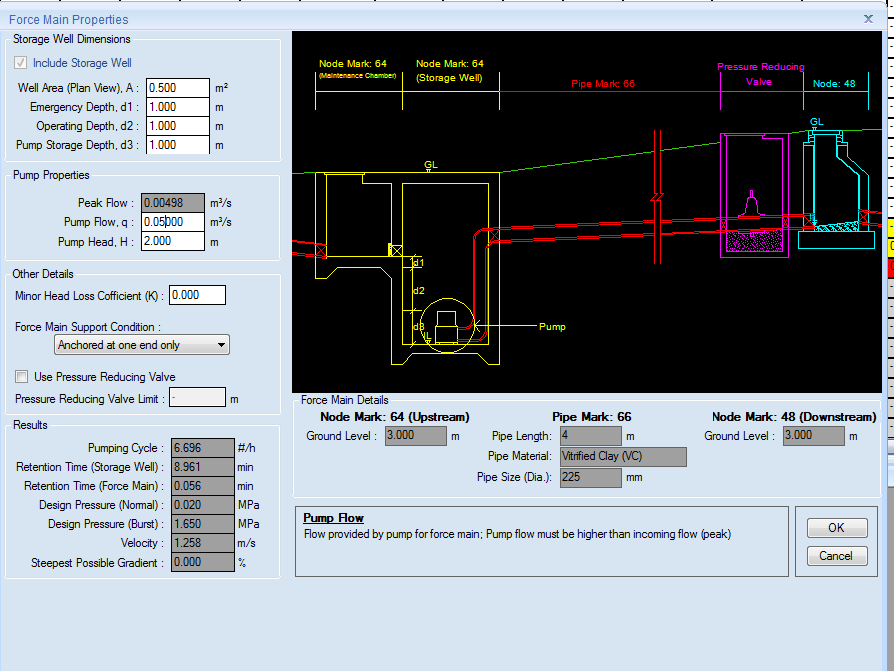894x671 pixels.
Task: Click 'Node Mark: 48 (Downstream)' heading
Action: pos(794,417)
